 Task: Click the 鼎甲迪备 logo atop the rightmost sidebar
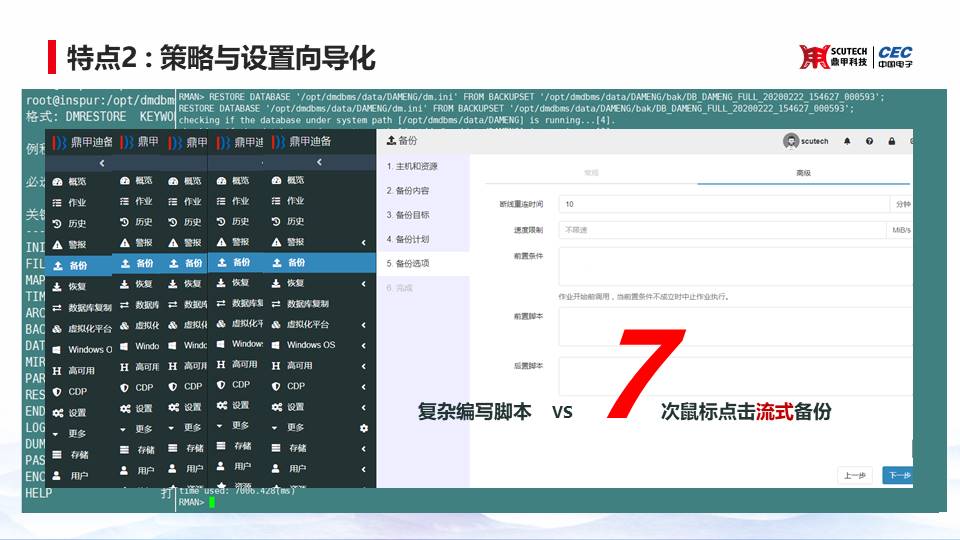point(302,141)
